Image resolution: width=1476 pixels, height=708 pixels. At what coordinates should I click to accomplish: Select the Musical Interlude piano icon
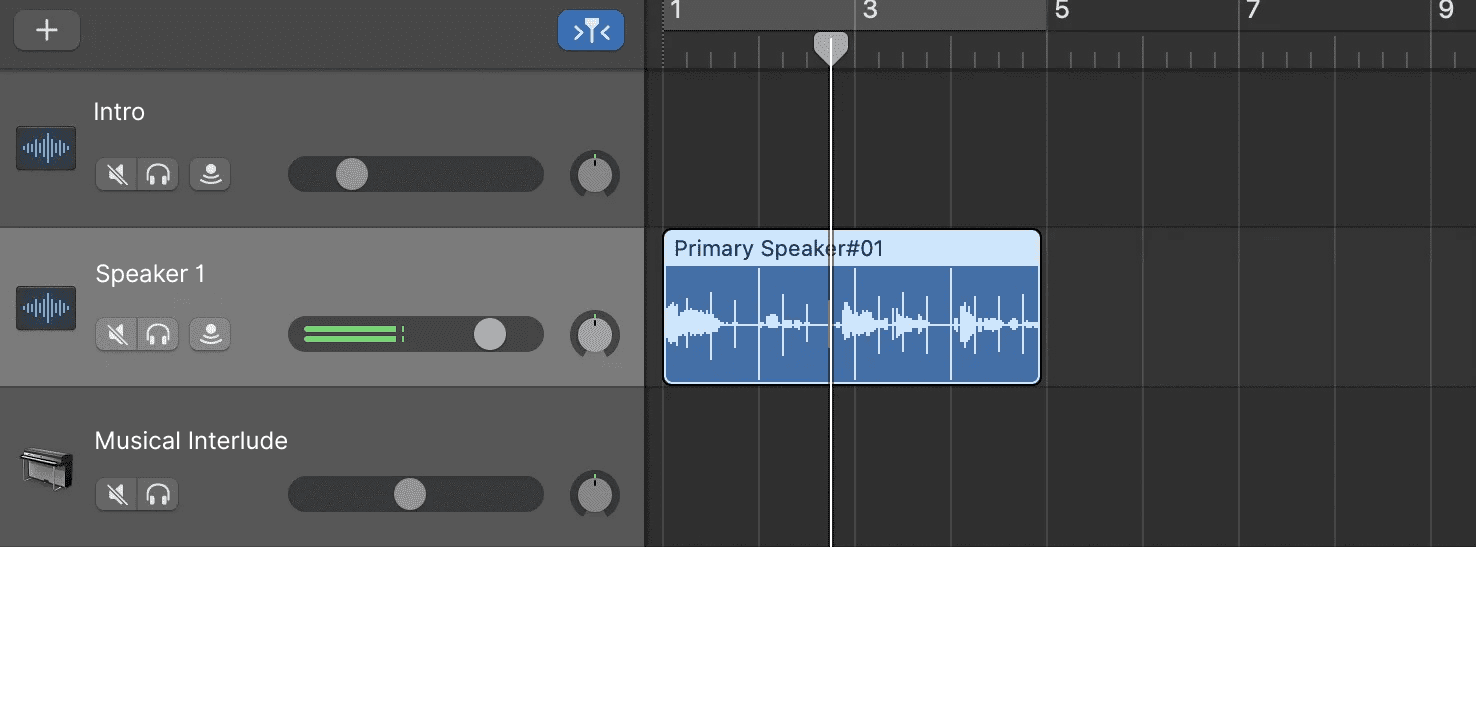pyautogui.click(x=46, y=468)
